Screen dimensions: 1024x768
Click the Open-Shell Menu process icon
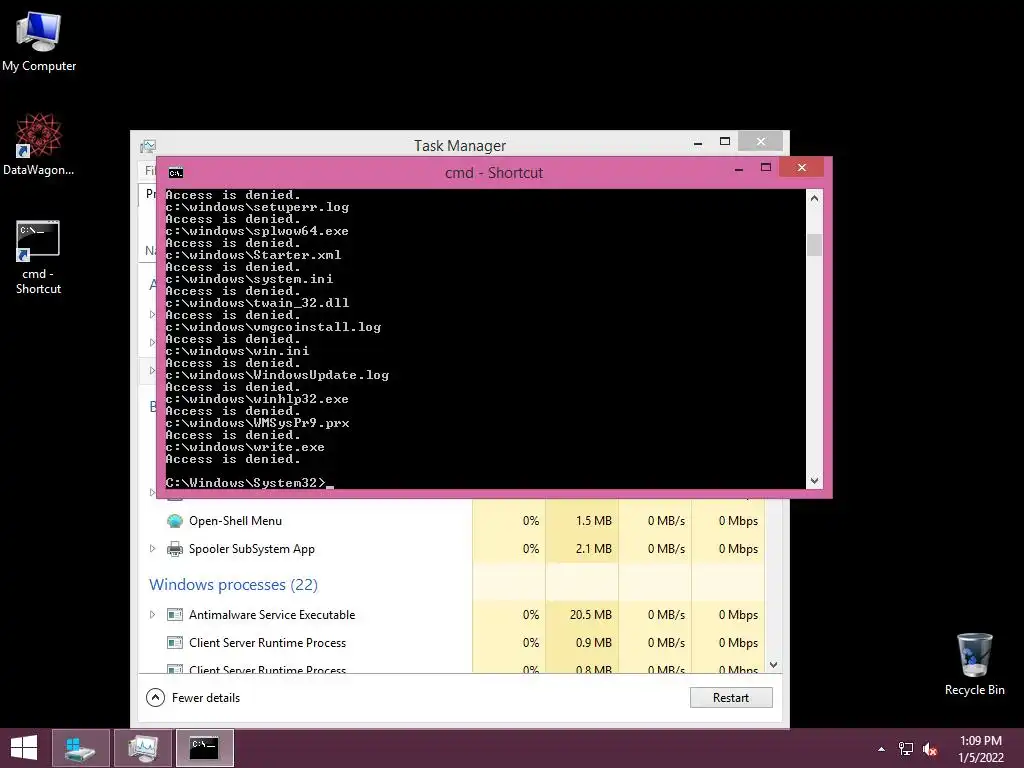pos(174,521)
